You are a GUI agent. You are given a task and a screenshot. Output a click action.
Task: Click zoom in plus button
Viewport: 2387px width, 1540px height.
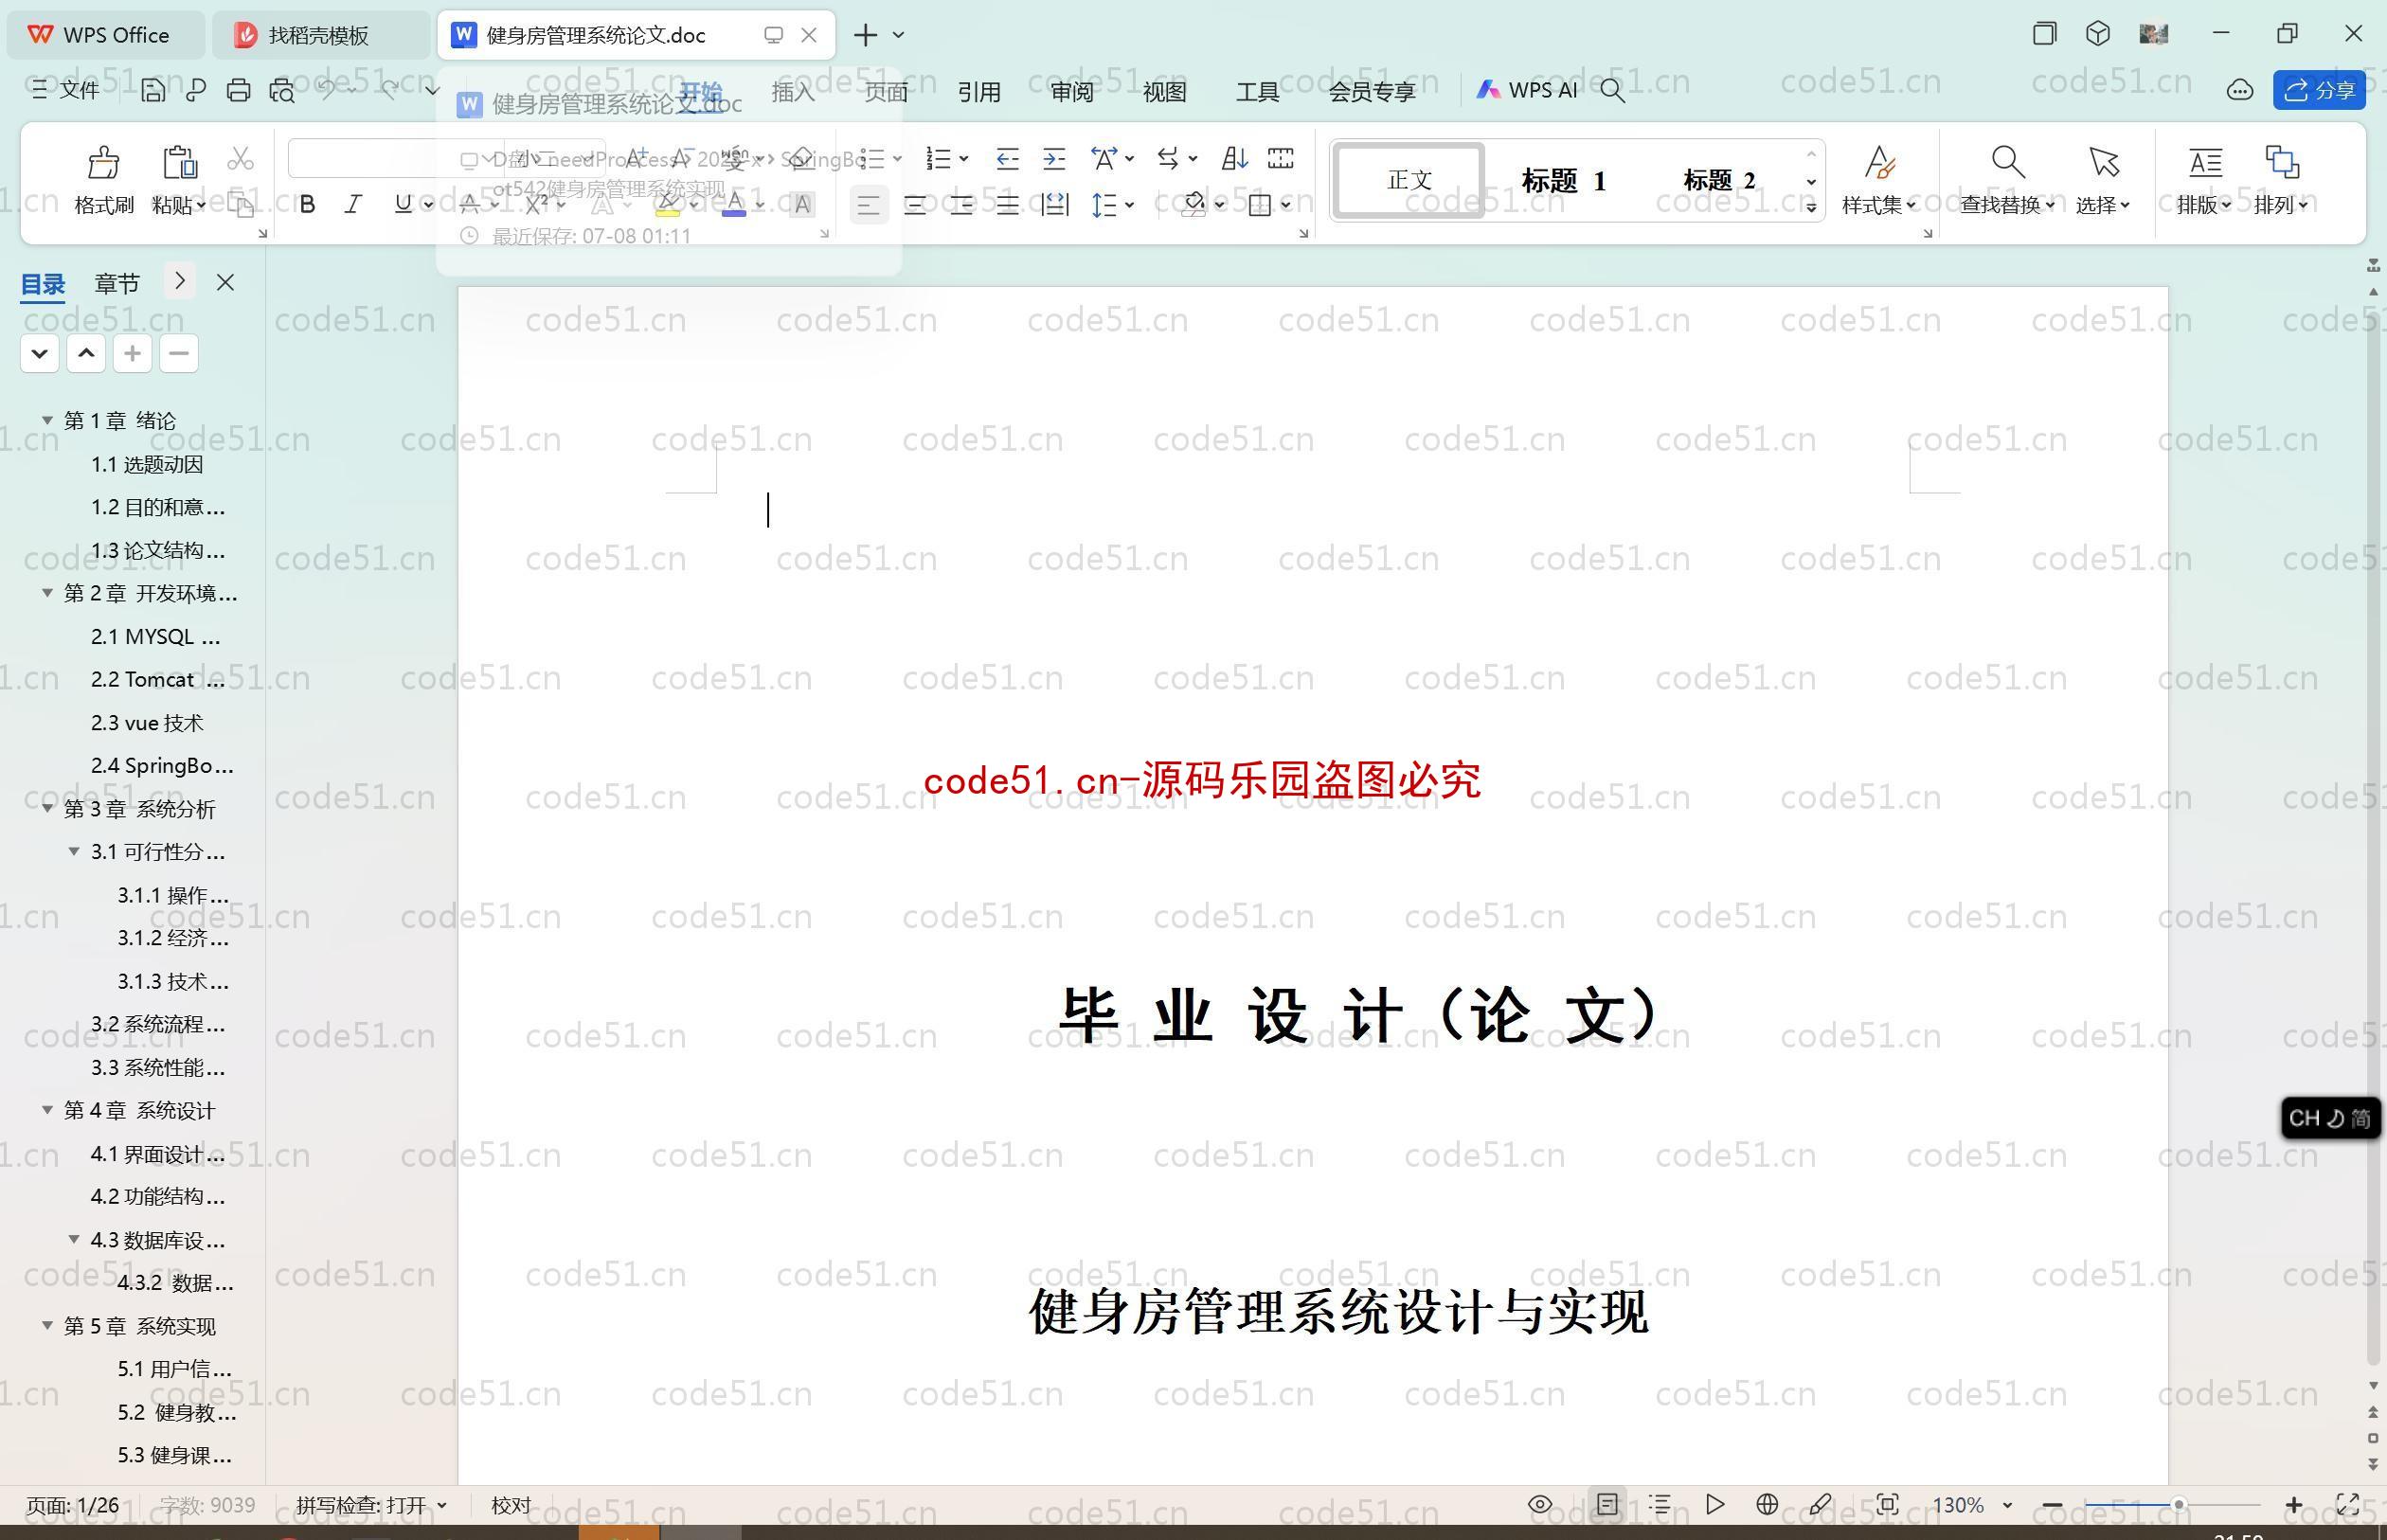pyautogui.click(x=2294, y=1505)
